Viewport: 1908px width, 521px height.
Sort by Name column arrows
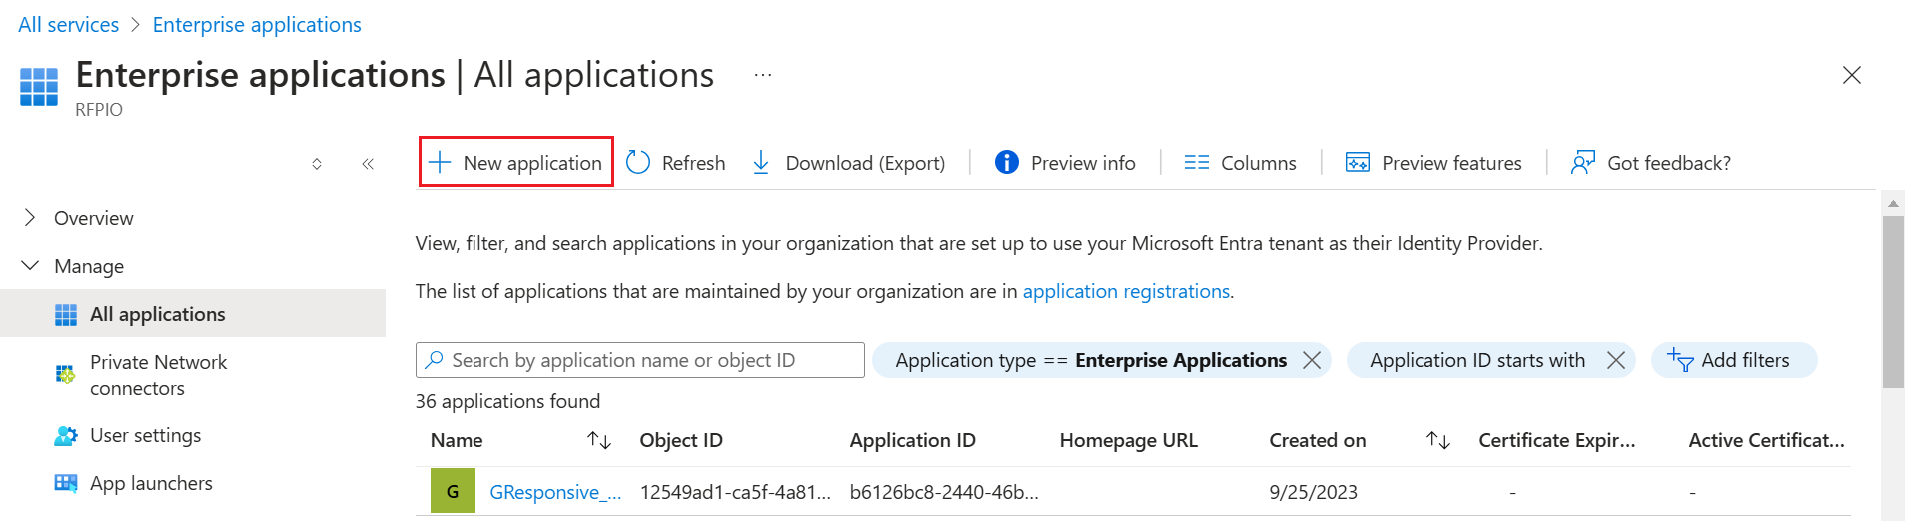click(x=599, y=440)
